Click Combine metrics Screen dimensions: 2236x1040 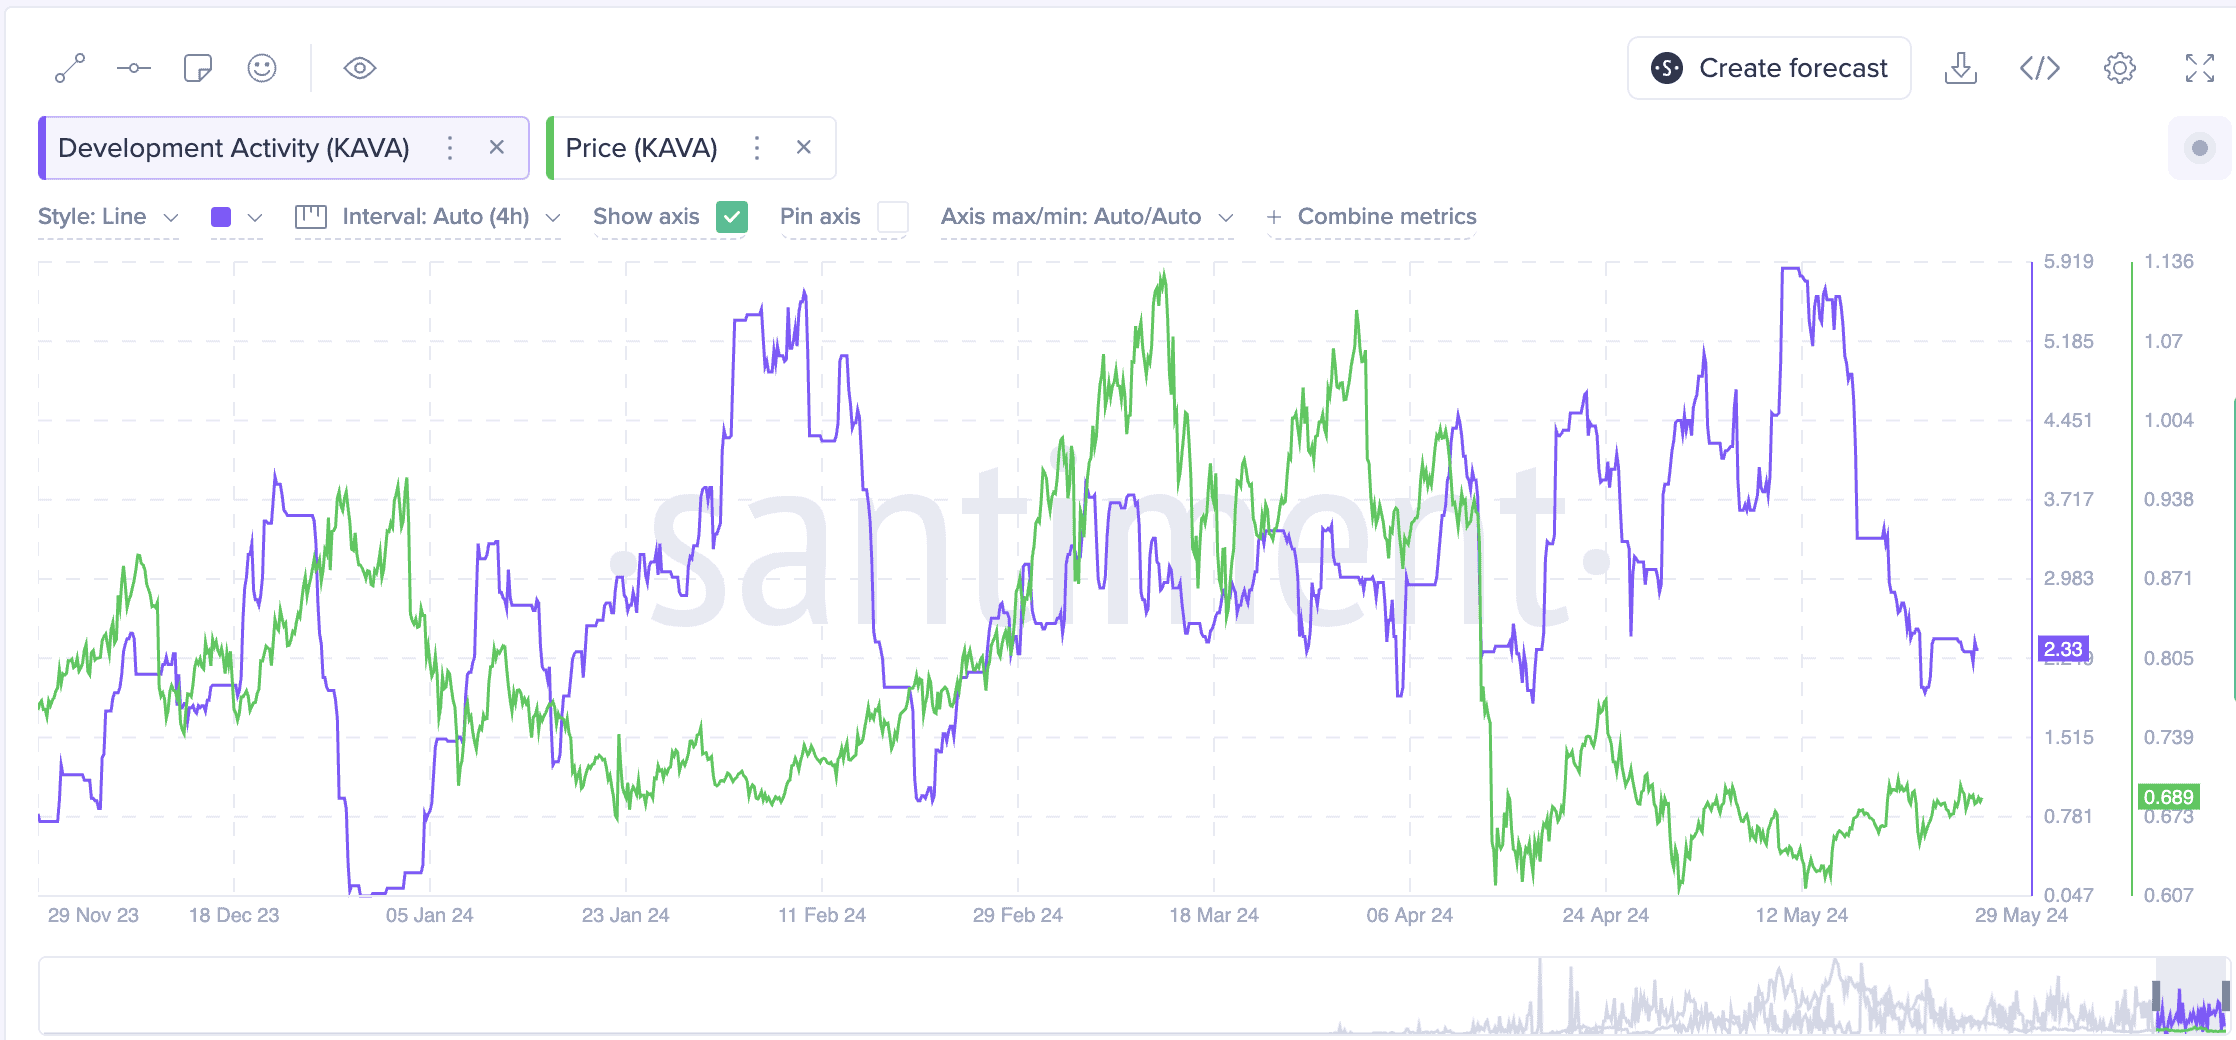1372,217
